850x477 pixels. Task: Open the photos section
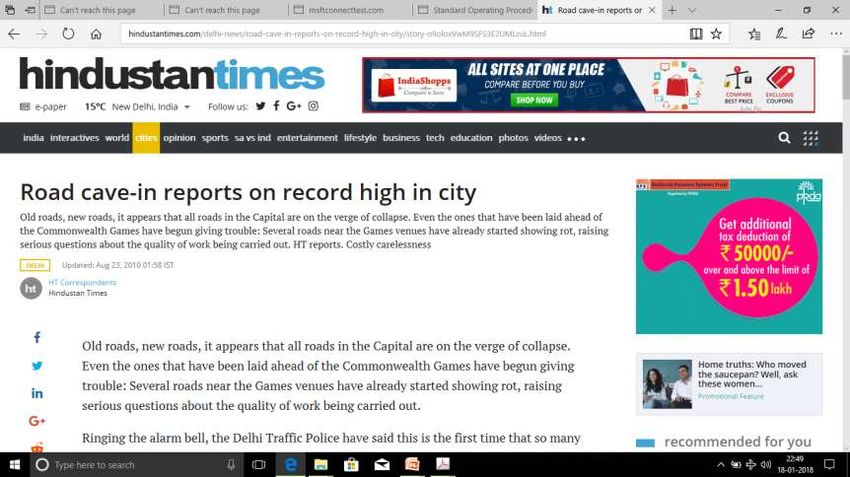coord(513,138)
